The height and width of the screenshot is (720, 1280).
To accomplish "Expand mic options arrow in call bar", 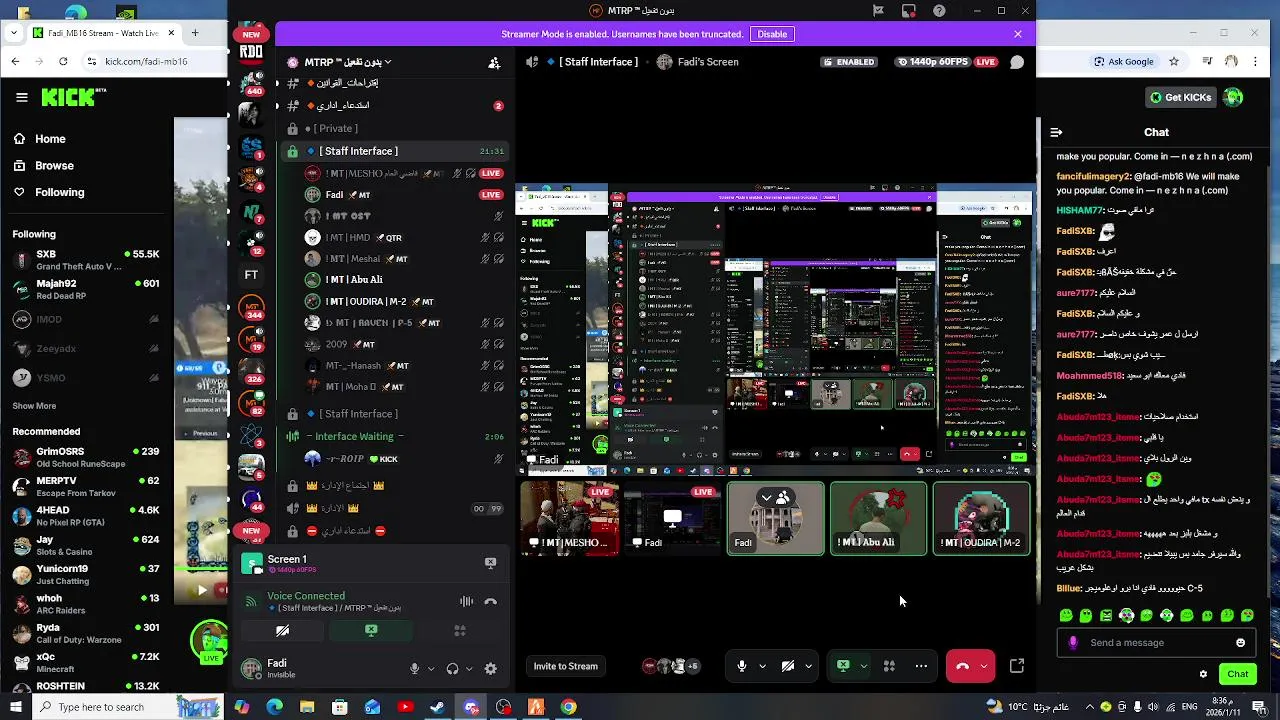I will pyautogui.click(x=762, y=666).
